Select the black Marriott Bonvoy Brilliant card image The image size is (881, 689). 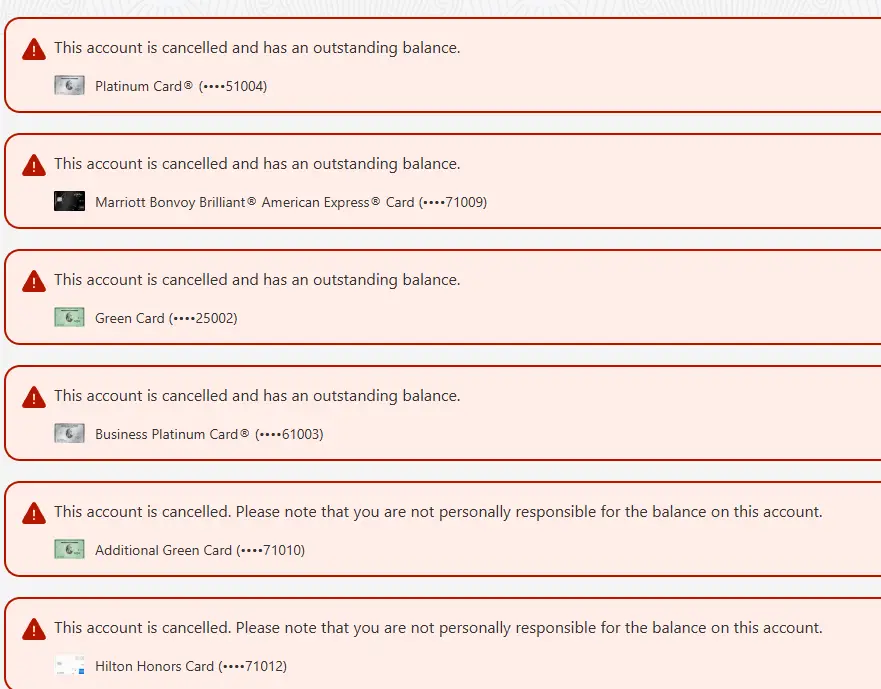69,202
